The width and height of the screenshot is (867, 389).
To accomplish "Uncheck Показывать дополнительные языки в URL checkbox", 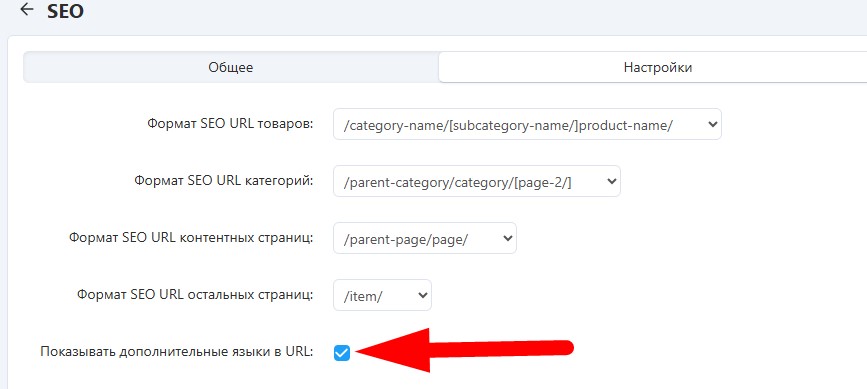I will [x=342, y=353].
